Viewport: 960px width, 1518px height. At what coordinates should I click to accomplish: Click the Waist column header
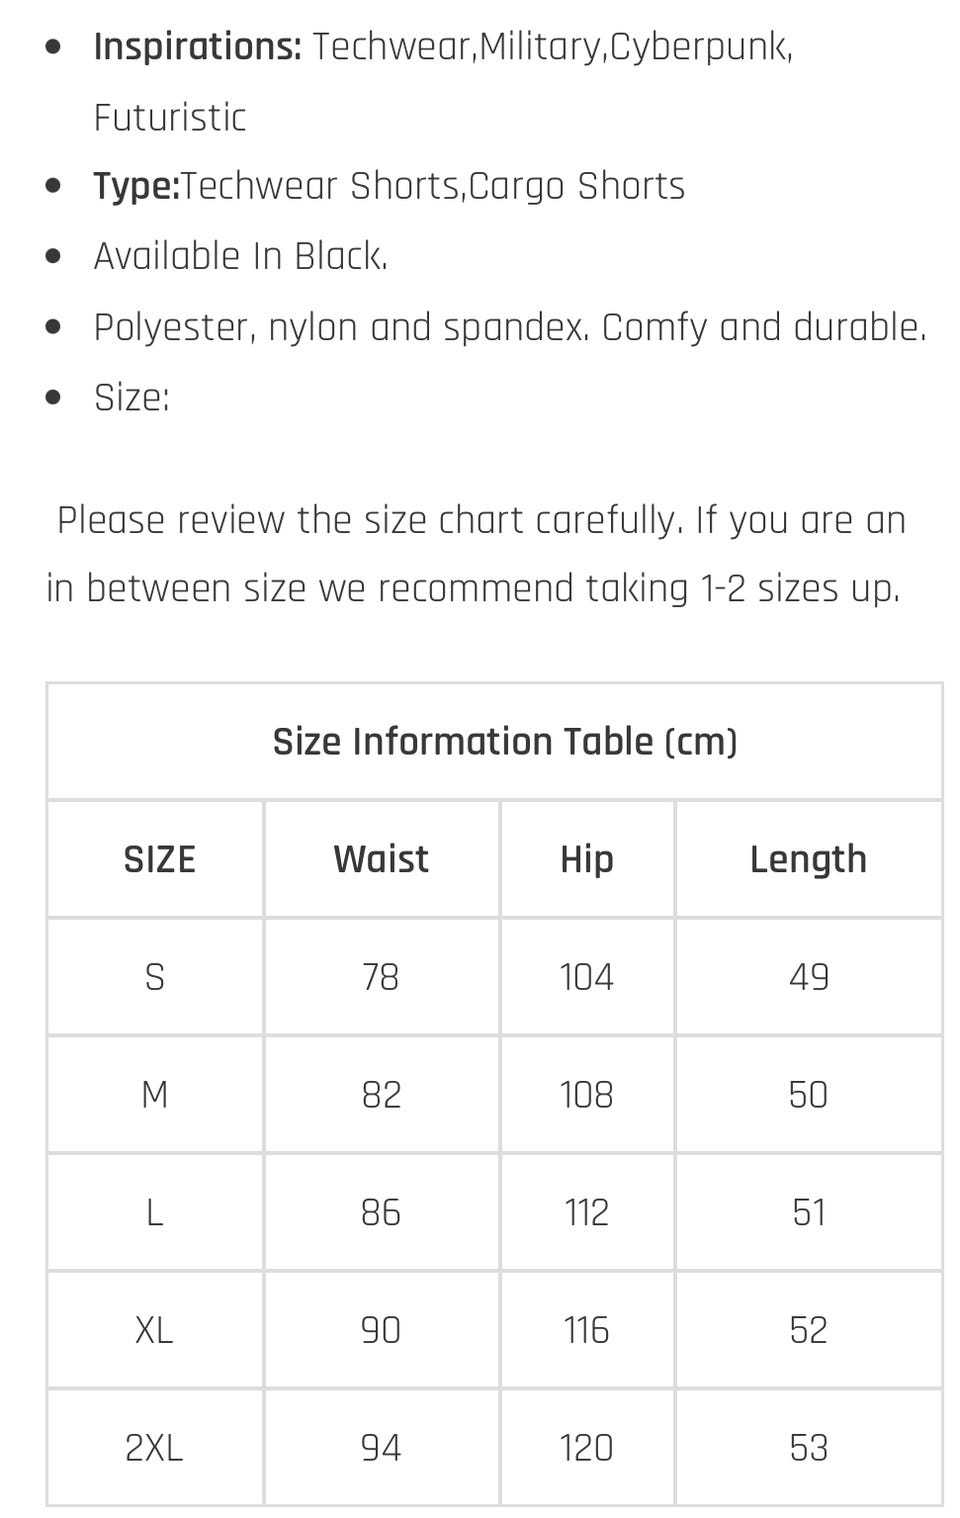(x=381, y=859)
